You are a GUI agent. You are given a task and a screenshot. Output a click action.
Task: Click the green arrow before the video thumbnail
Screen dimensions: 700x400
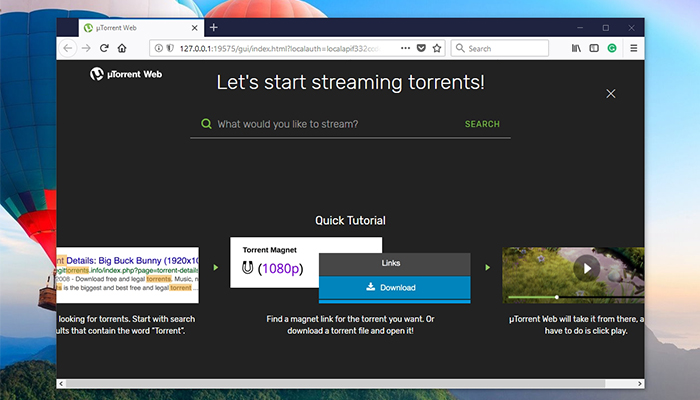tap(488, 267)
